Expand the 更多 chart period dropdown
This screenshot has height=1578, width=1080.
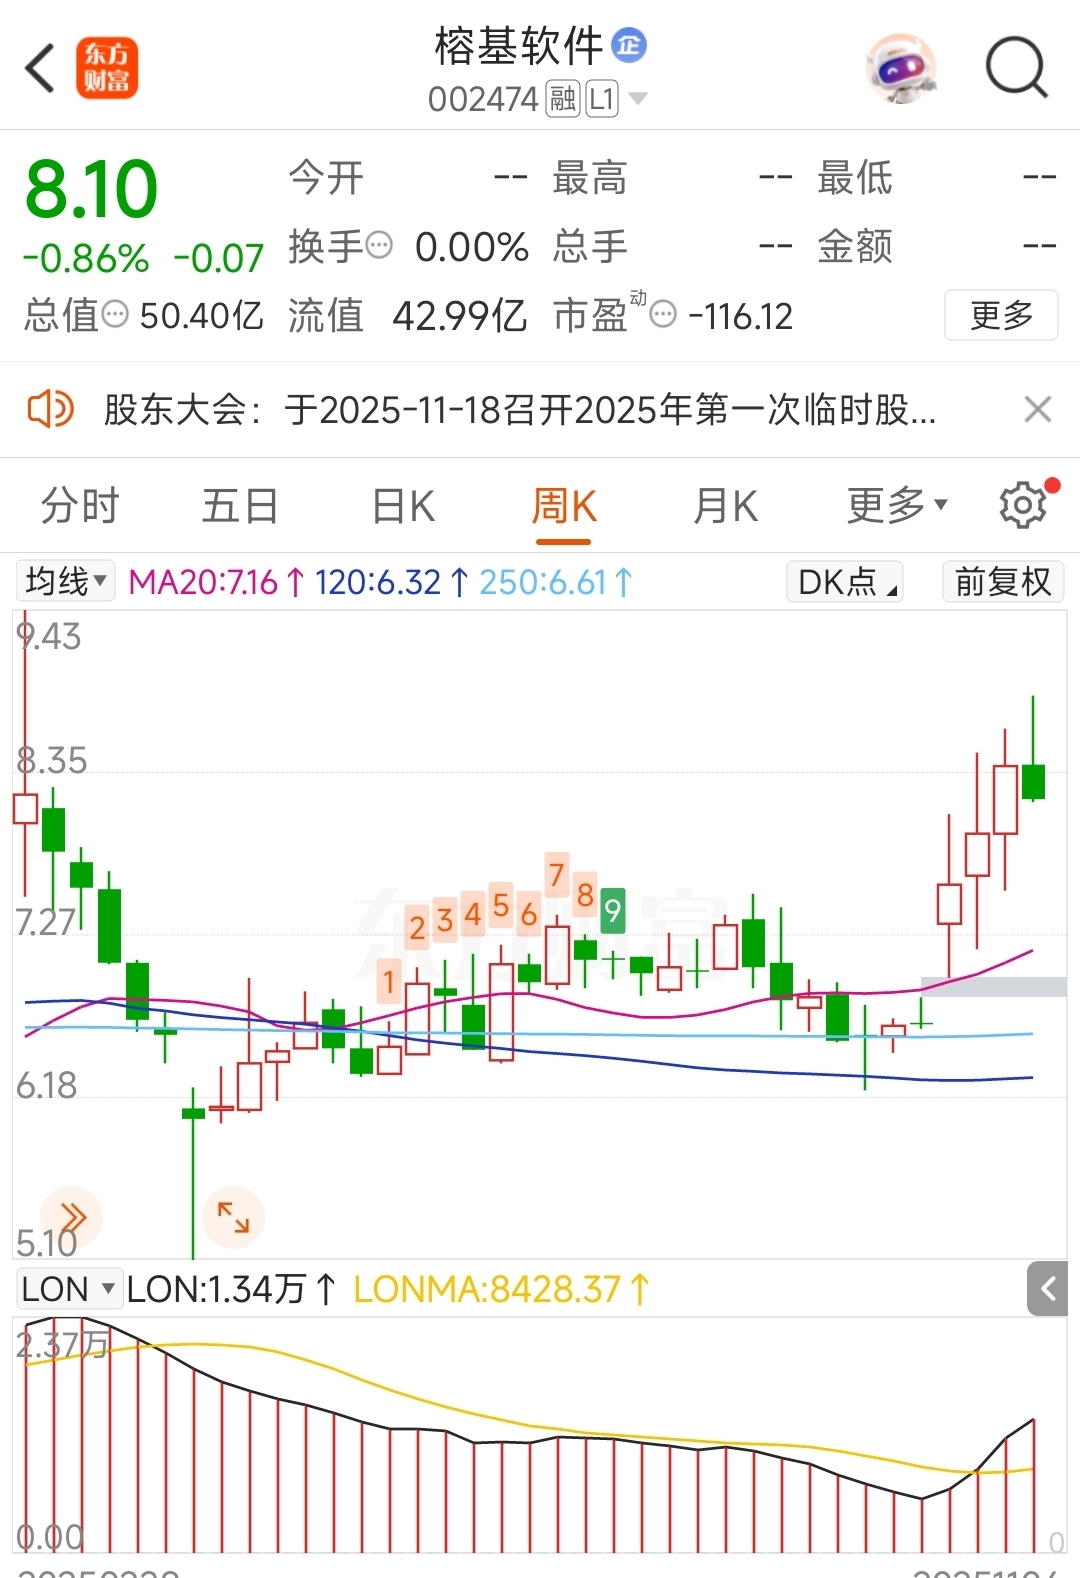897,506
